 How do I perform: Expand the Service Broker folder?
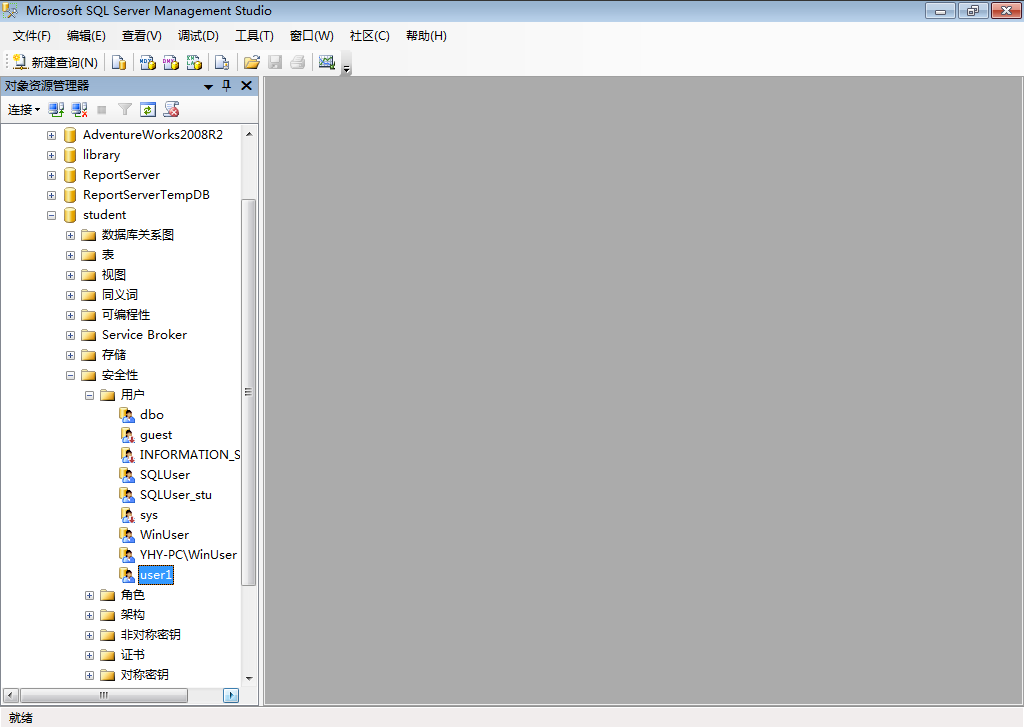(x=71, y=336)
